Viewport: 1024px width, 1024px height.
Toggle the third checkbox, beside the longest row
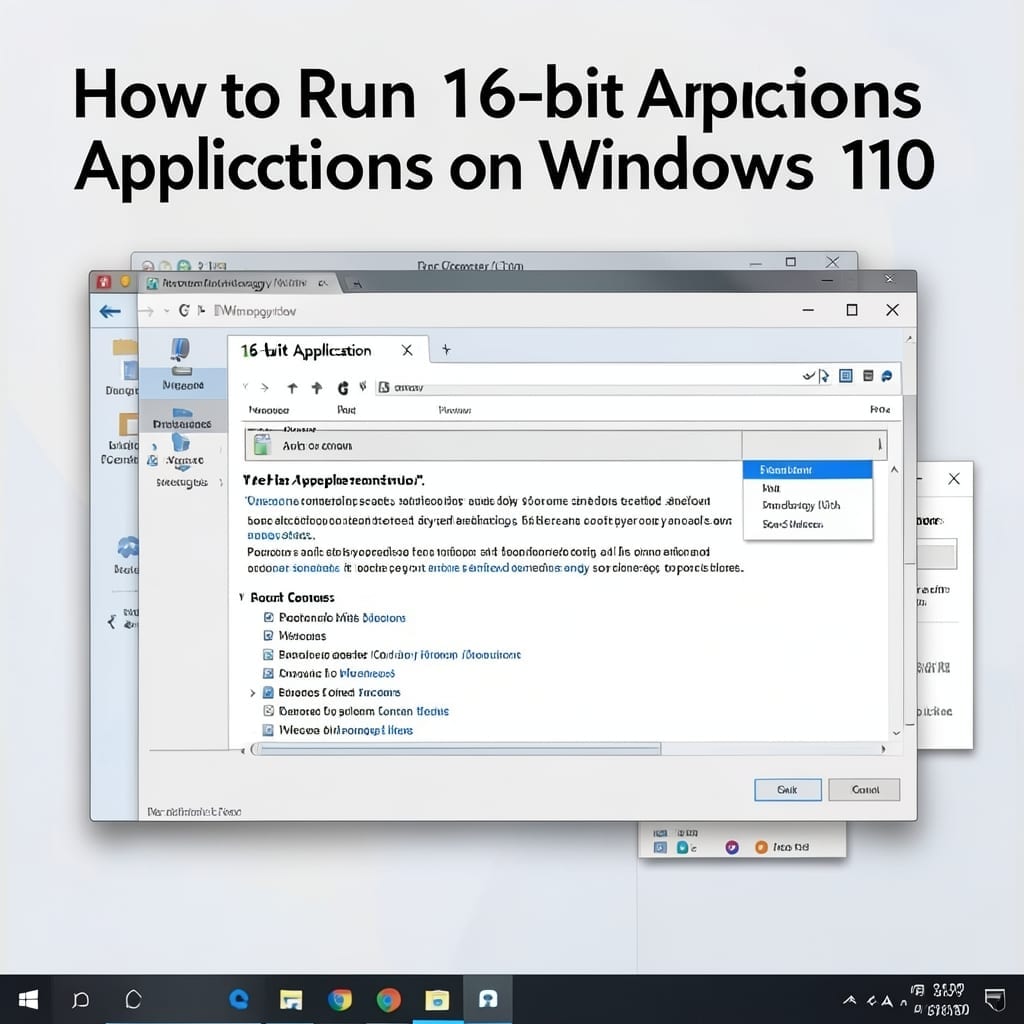coord(268,654)
